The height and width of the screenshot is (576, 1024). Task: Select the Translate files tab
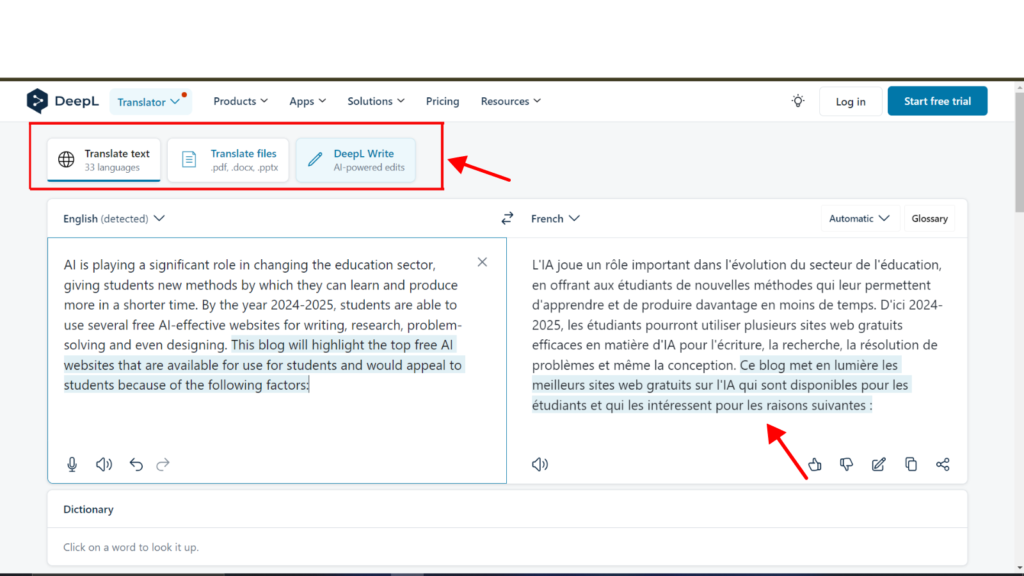pyautogui.click(x=228, y=159)
